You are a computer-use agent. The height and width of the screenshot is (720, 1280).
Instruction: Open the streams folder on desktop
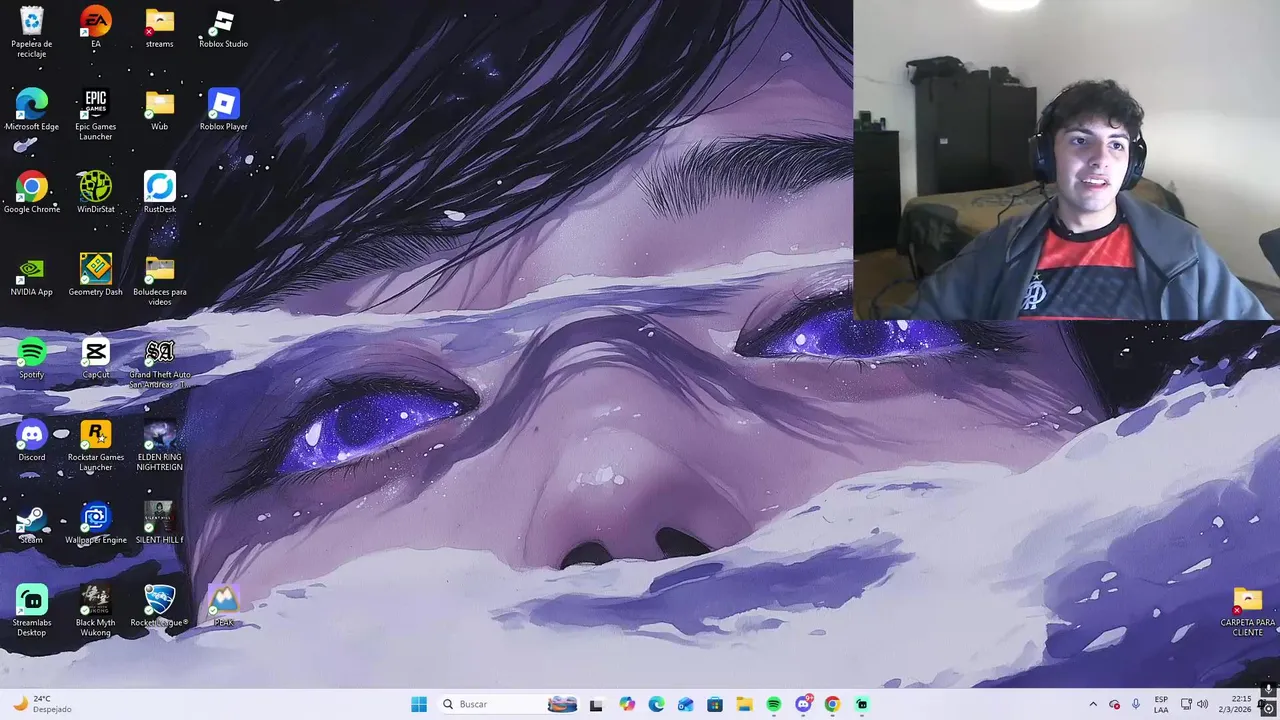pos(160,27)
